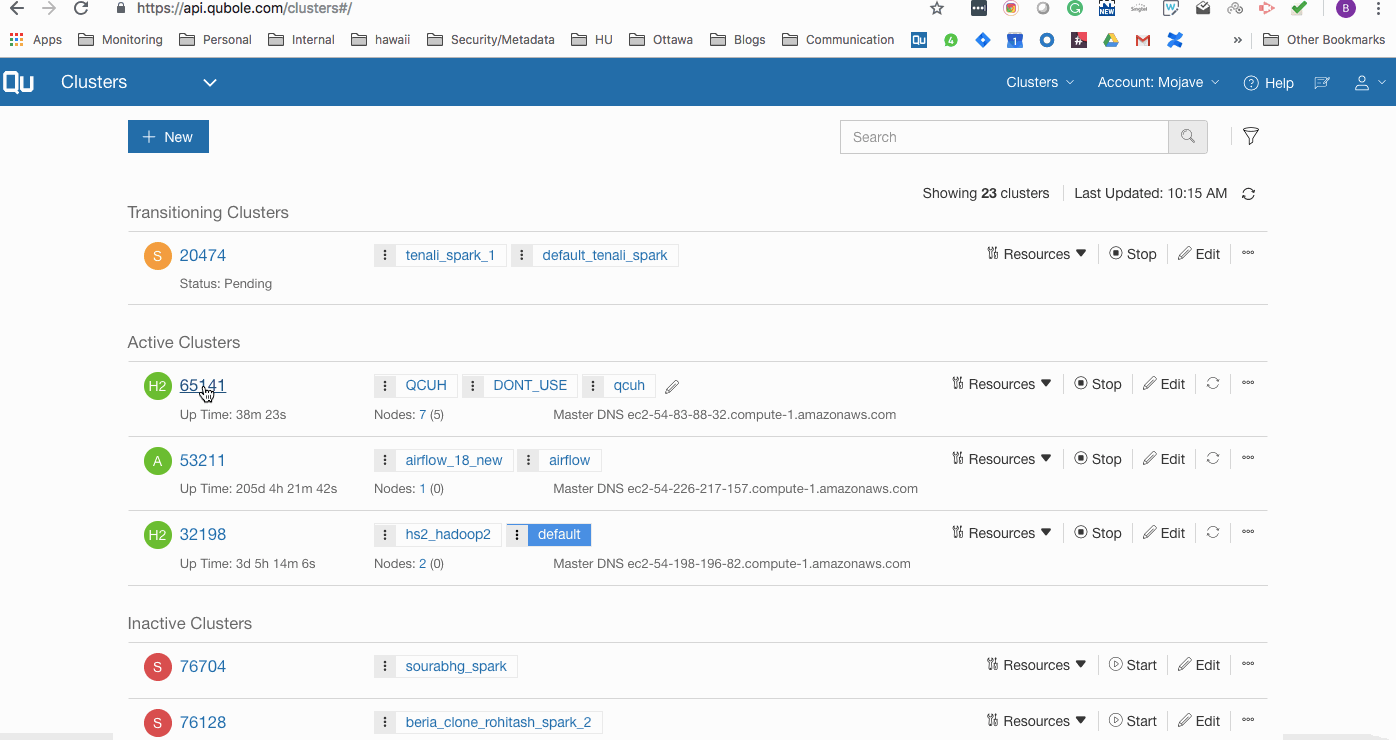This screenshot has height=740, width=1396.
Task: Open more options for cluster 53211
Action: click(x=1248, y=458)
